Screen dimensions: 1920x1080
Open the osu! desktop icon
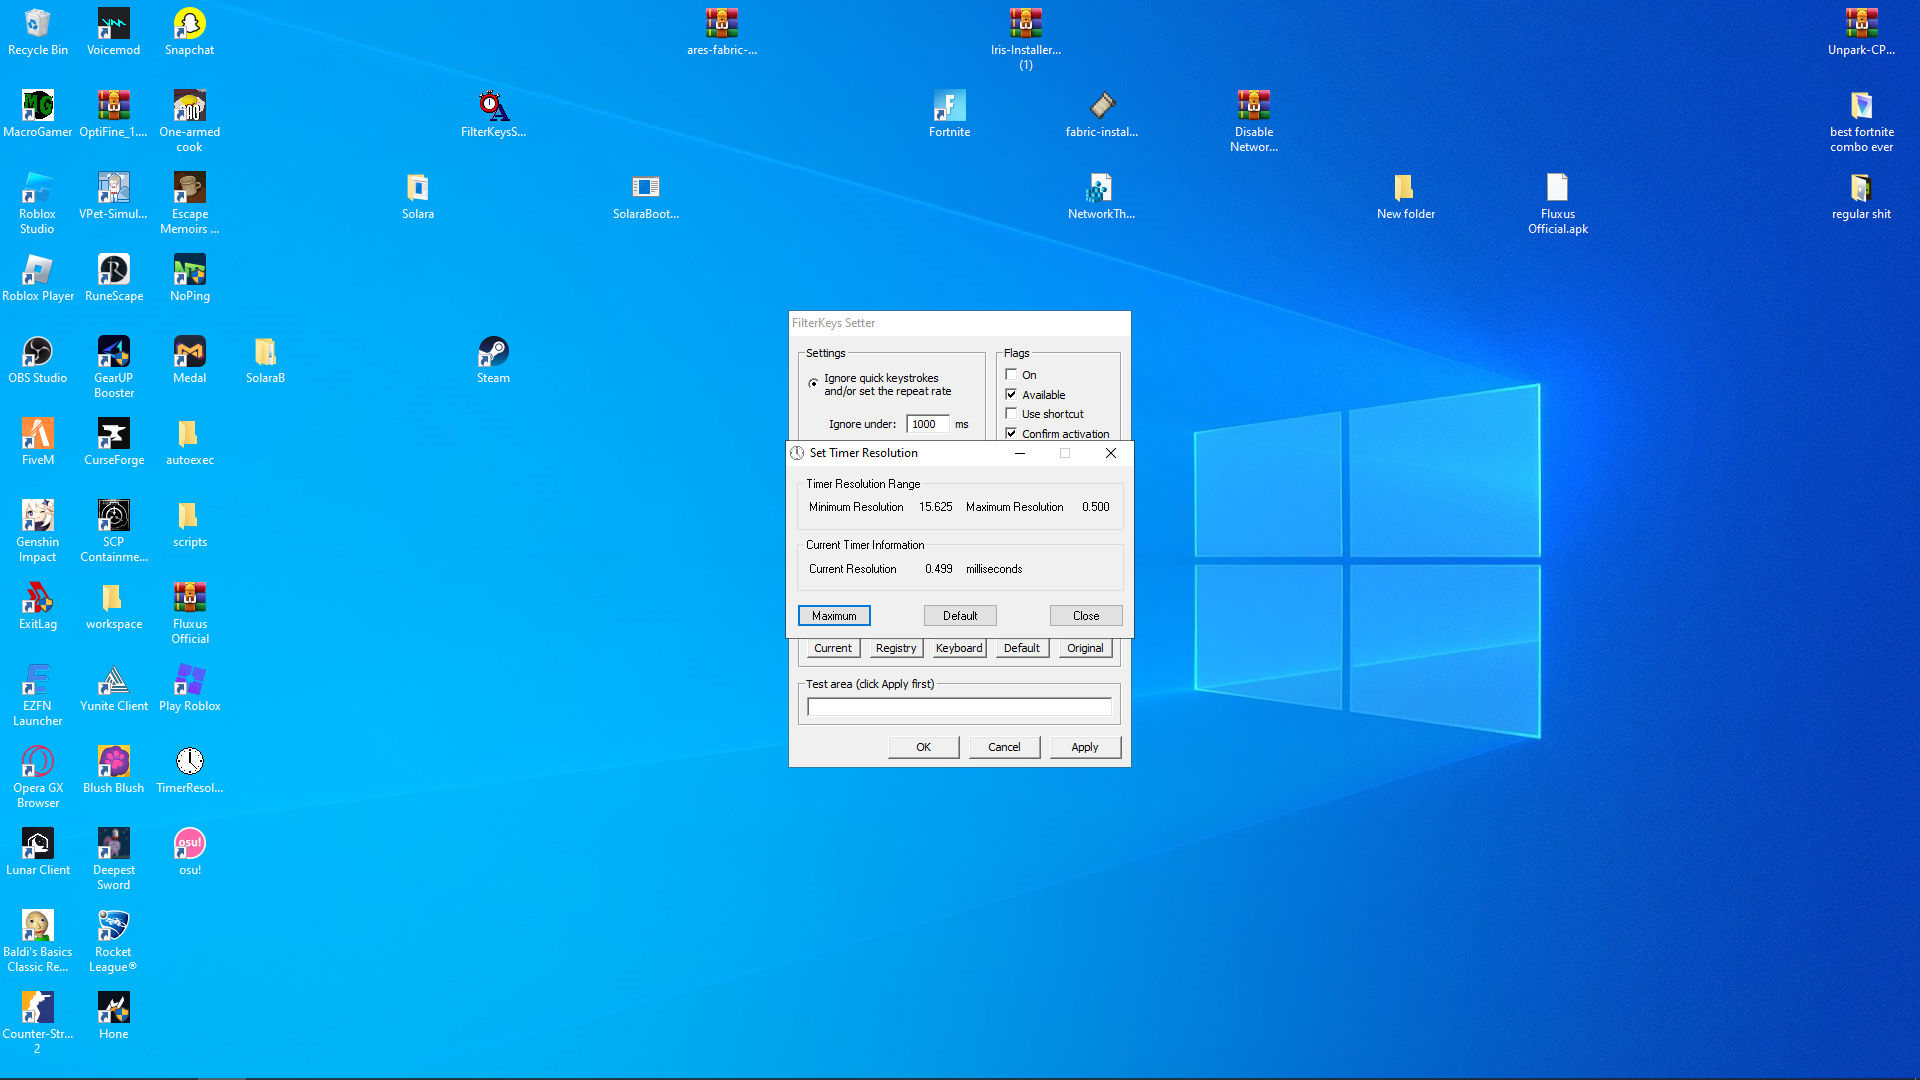pos(189,845)
